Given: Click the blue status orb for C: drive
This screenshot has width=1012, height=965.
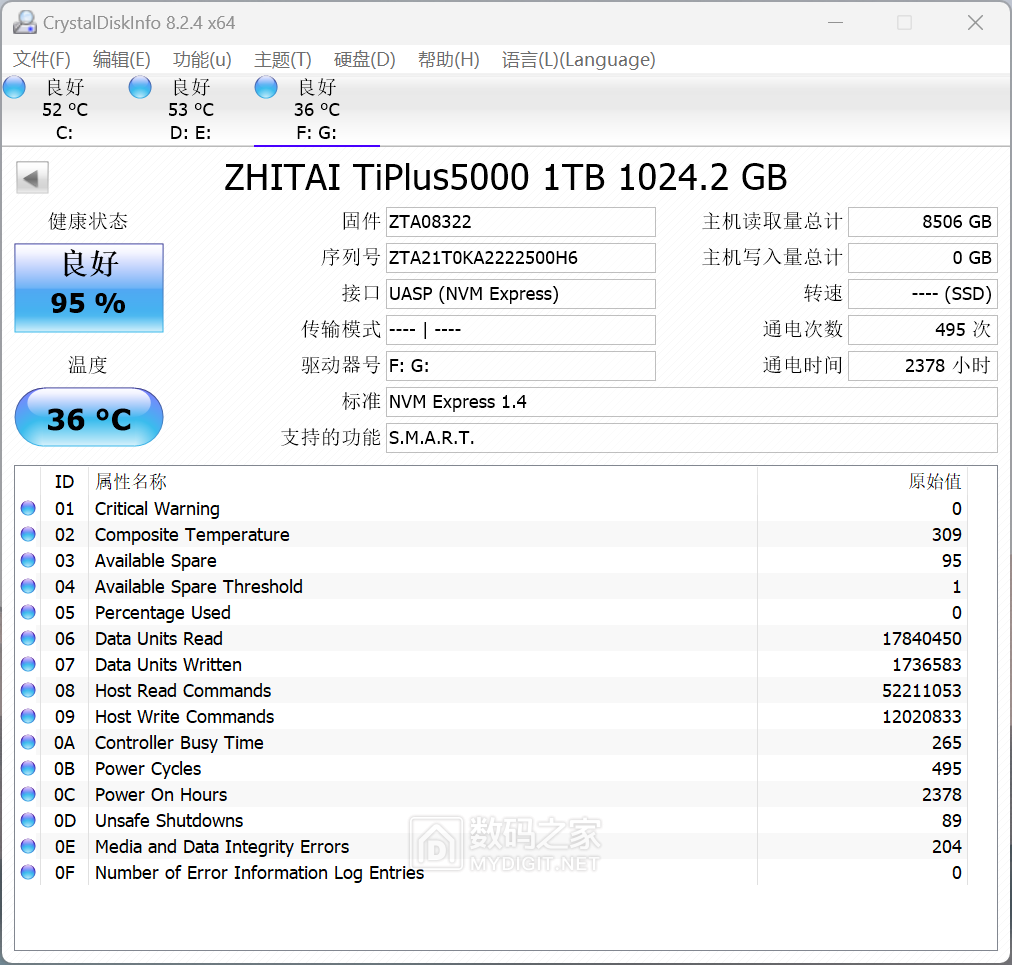Looking at the screenshot, I should 14,87.
